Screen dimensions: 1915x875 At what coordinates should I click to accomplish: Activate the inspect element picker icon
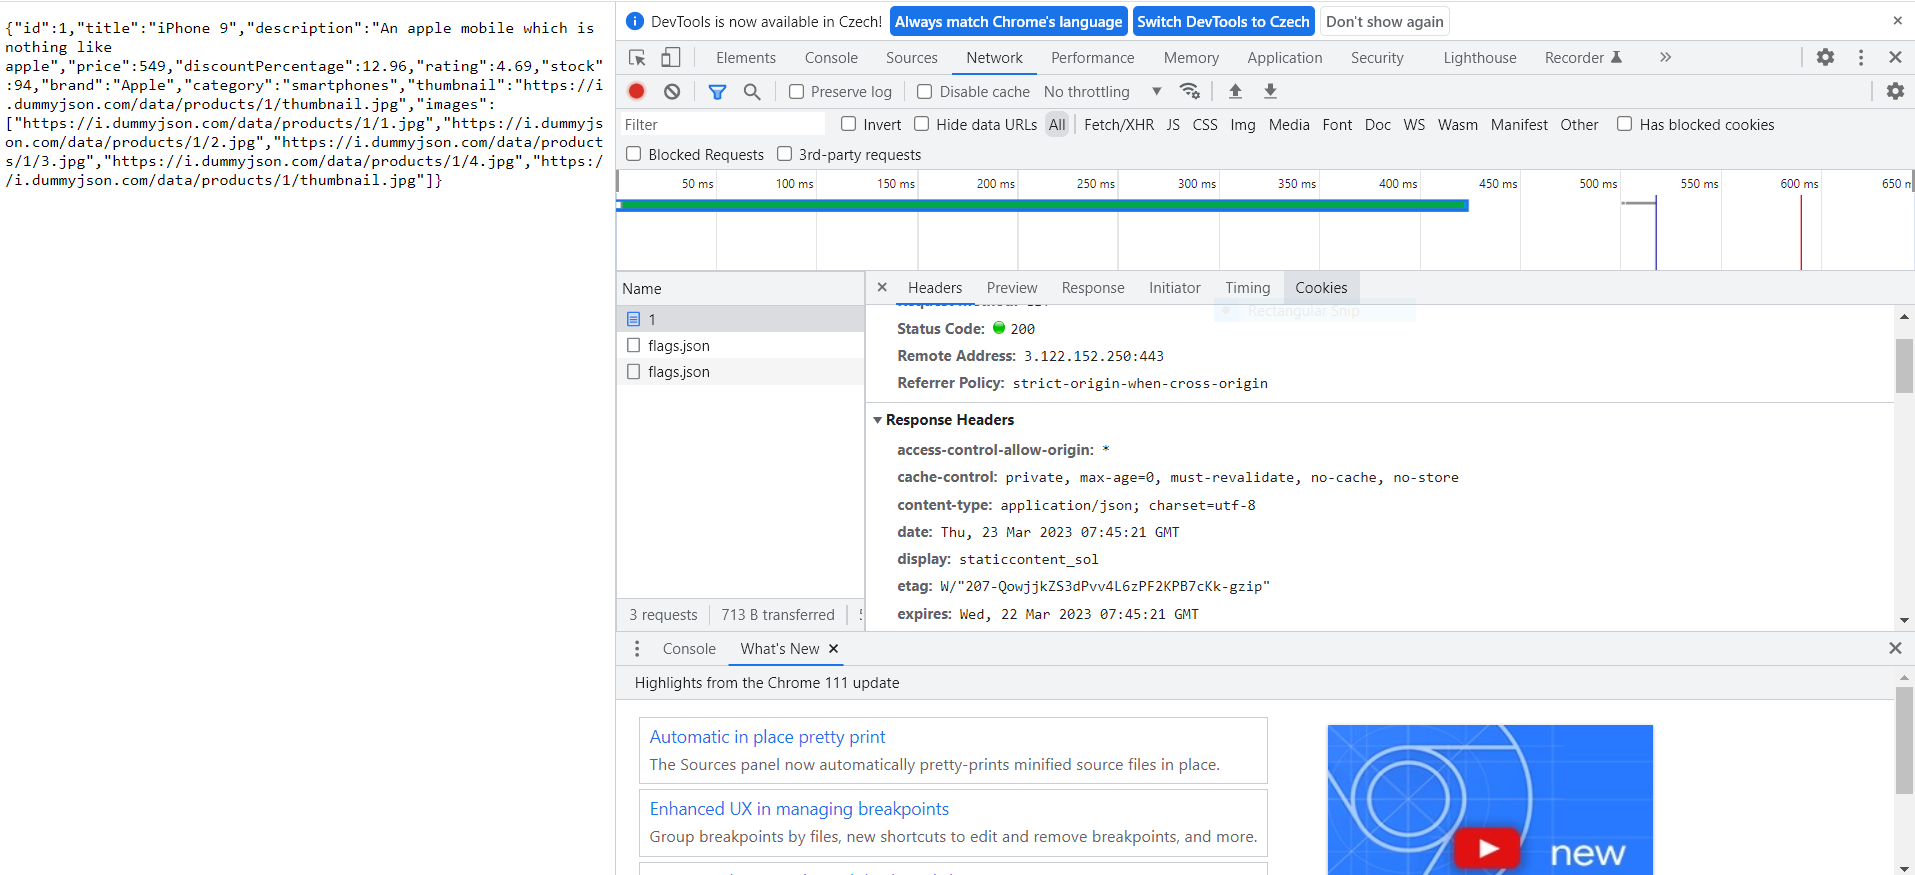coord(637,58)
